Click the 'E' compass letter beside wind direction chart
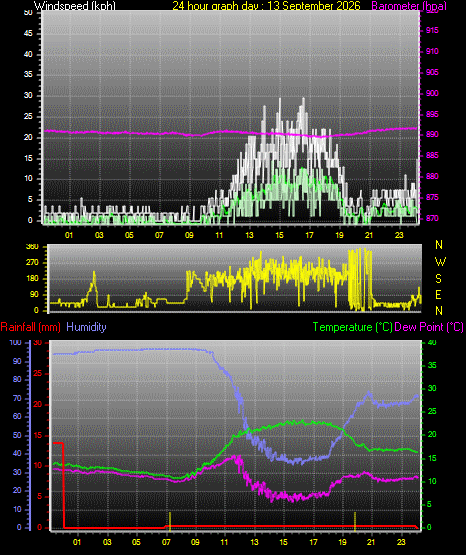This screenshot has width=466, height=555. pos(438,294)
